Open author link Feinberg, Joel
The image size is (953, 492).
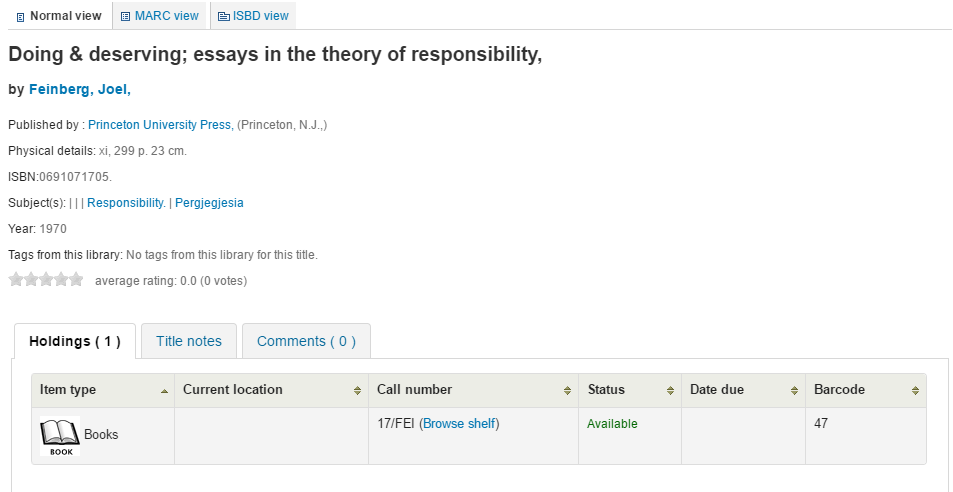80,90
